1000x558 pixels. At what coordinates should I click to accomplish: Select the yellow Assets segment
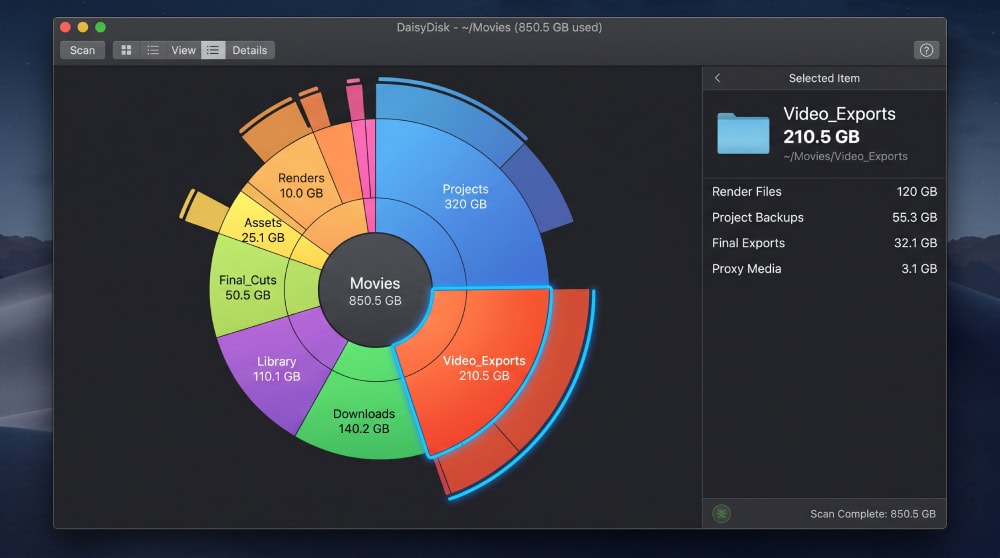pos(262,228)
